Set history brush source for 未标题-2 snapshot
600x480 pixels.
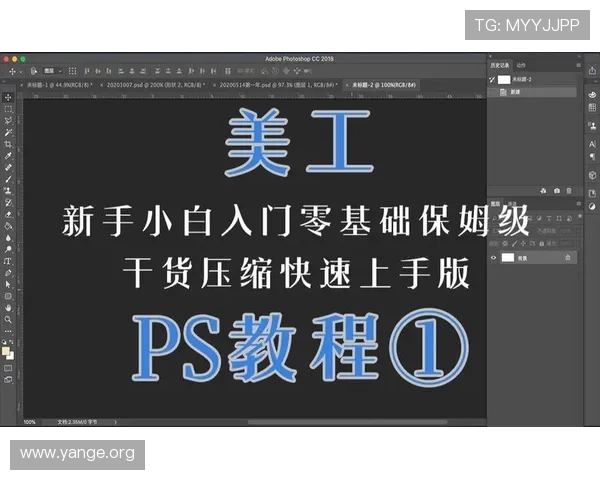tap(492, 80)
